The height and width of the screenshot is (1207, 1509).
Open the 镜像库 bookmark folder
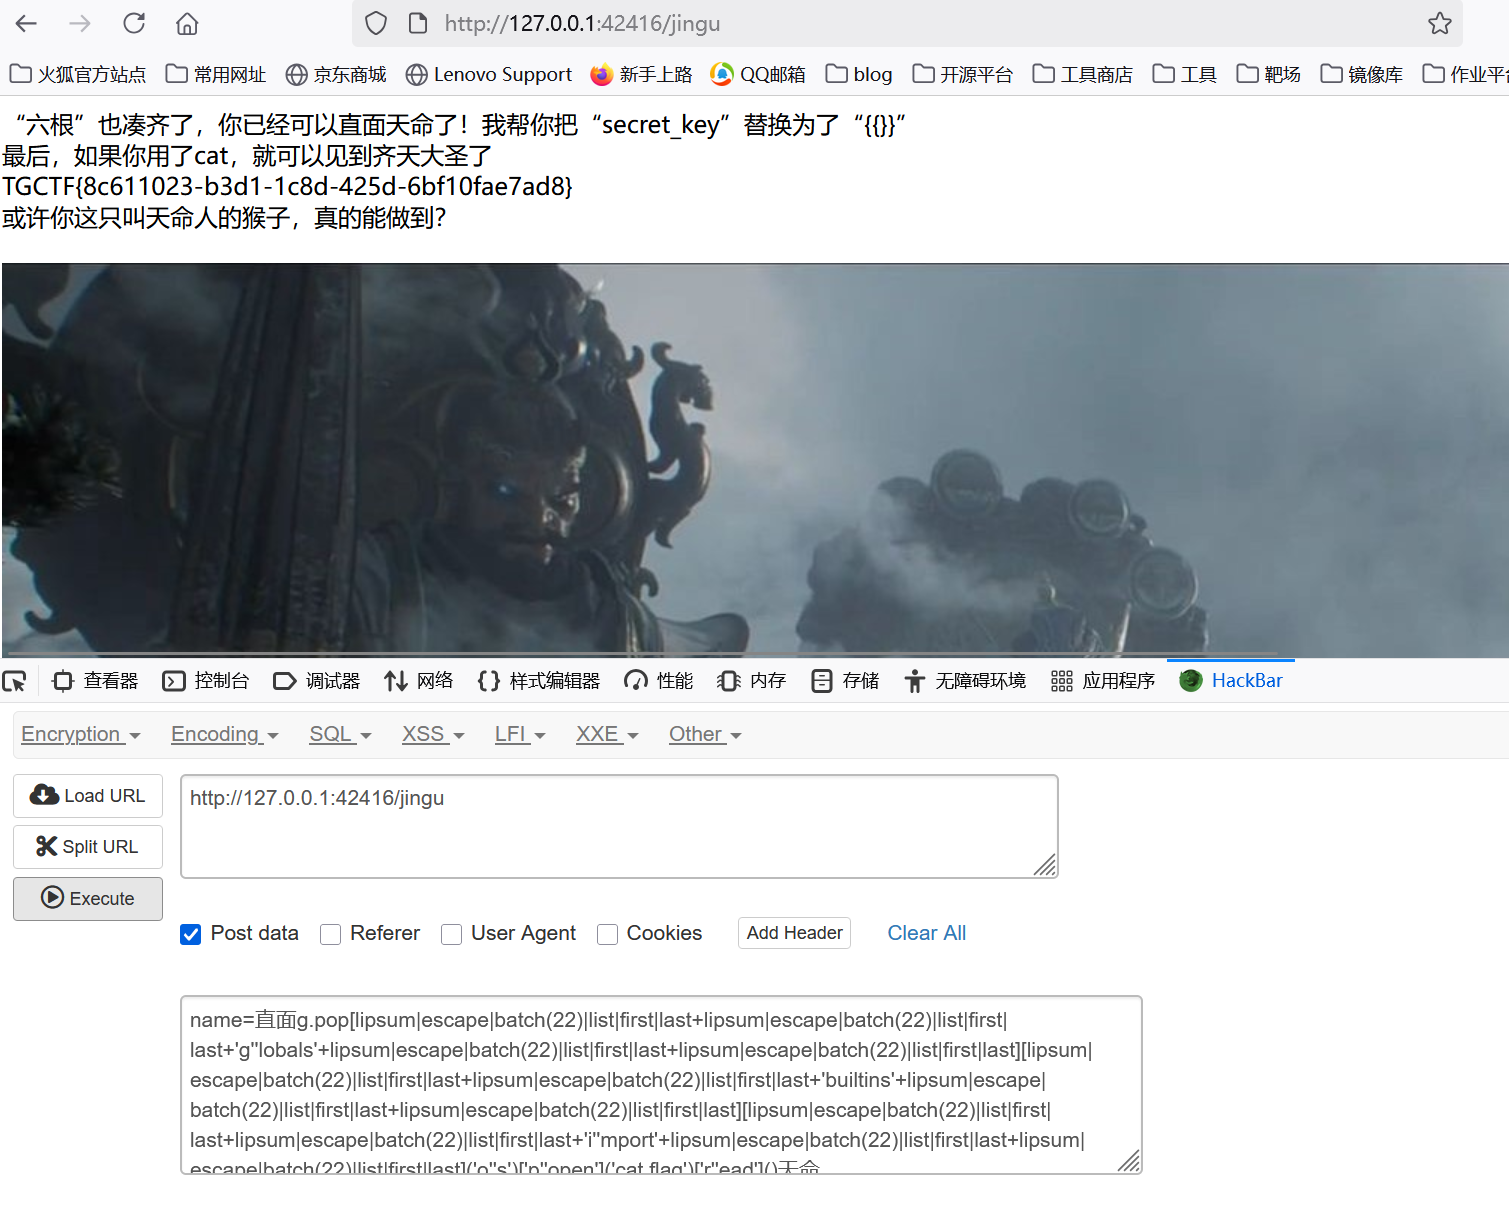coord(1362,74)
